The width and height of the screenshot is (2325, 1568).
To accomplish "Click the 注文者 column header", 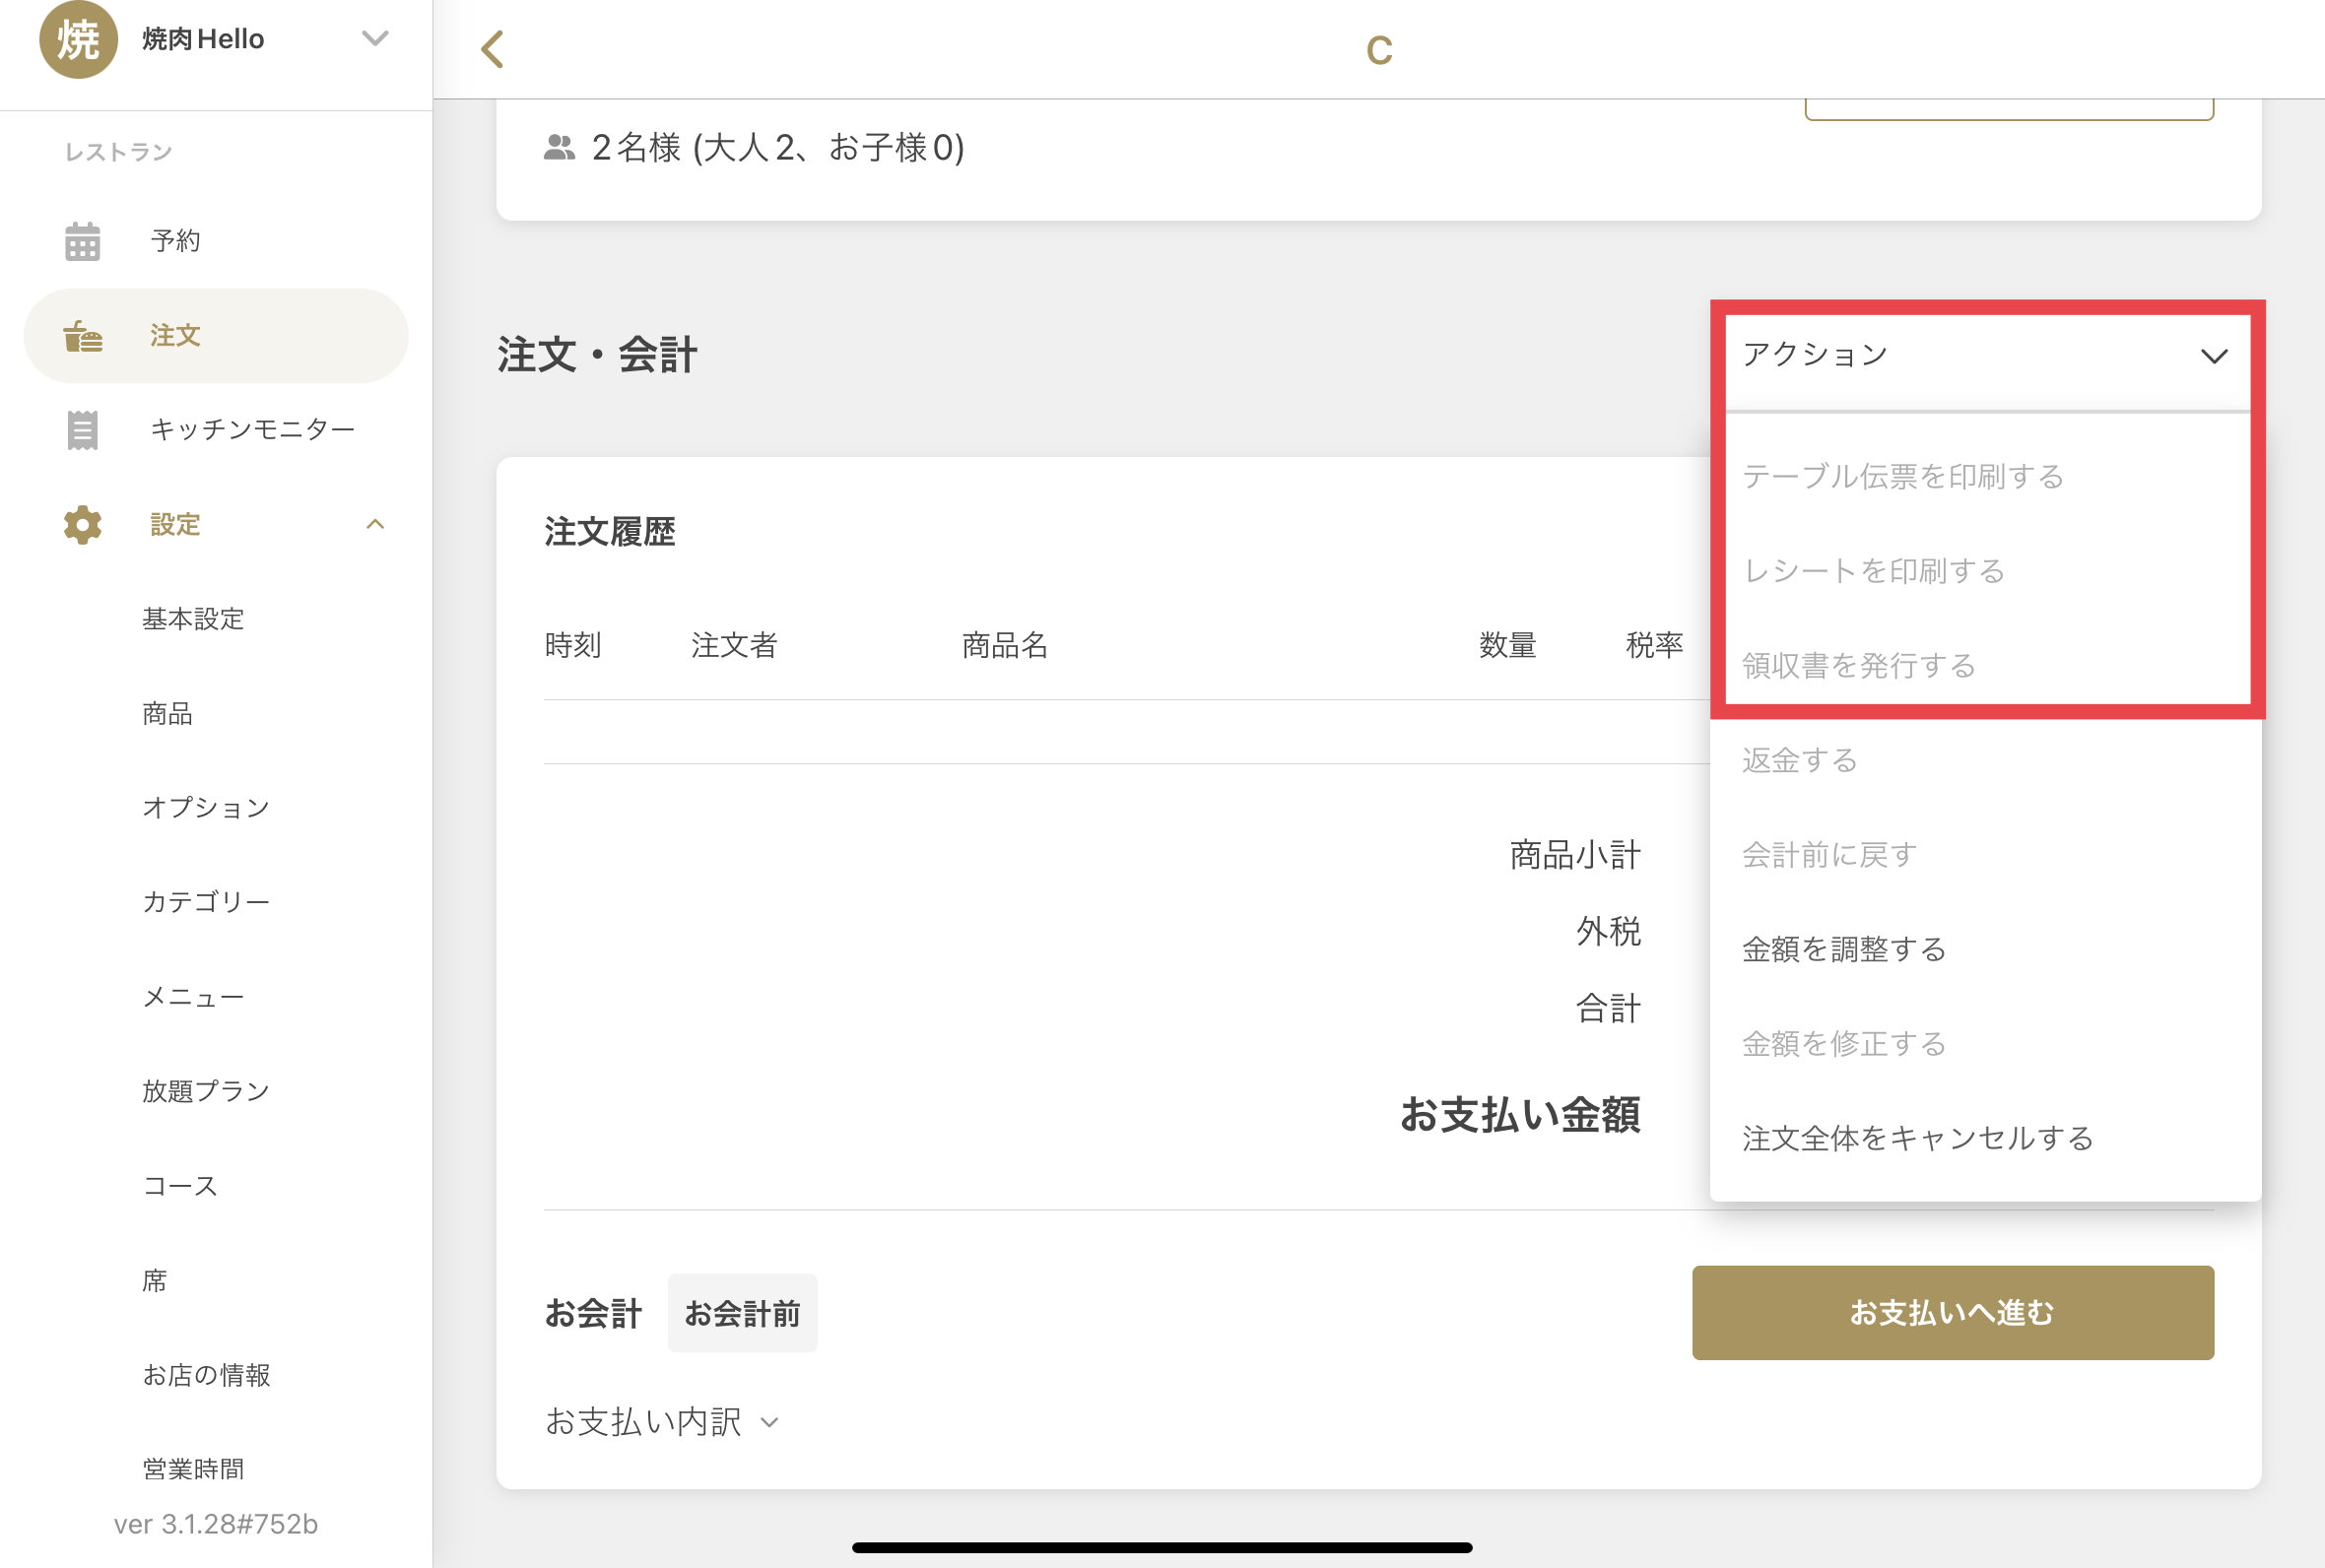I will [x=734, y=645].
